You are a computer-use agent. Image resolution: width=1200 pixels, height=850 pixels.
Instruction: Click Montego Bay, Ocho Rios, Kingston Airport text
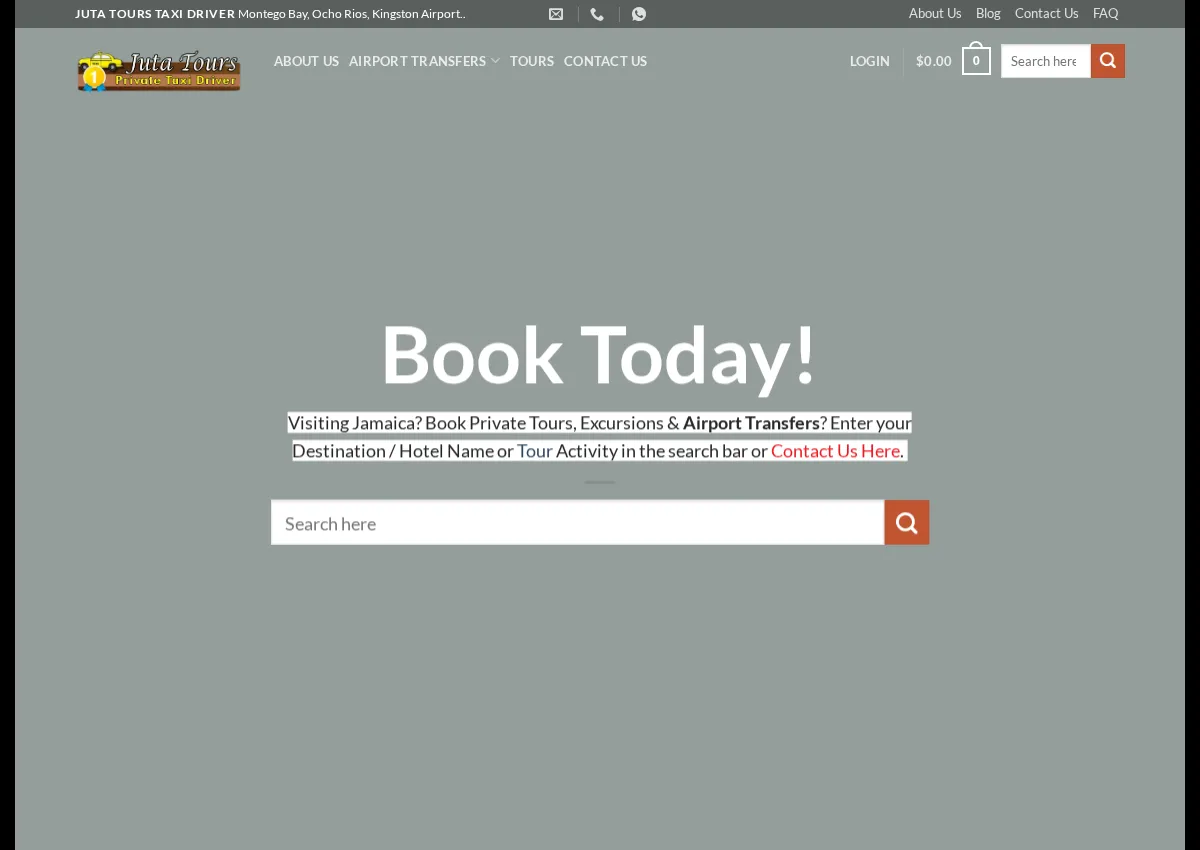352,14
